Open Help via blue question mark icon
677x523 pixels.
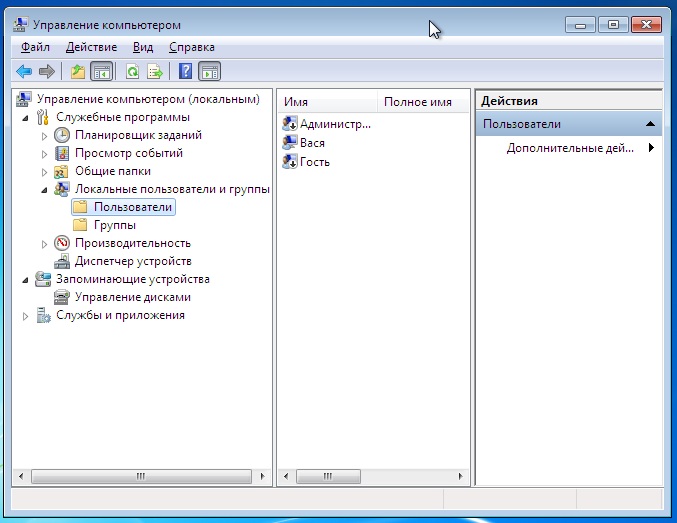[185, 71]
